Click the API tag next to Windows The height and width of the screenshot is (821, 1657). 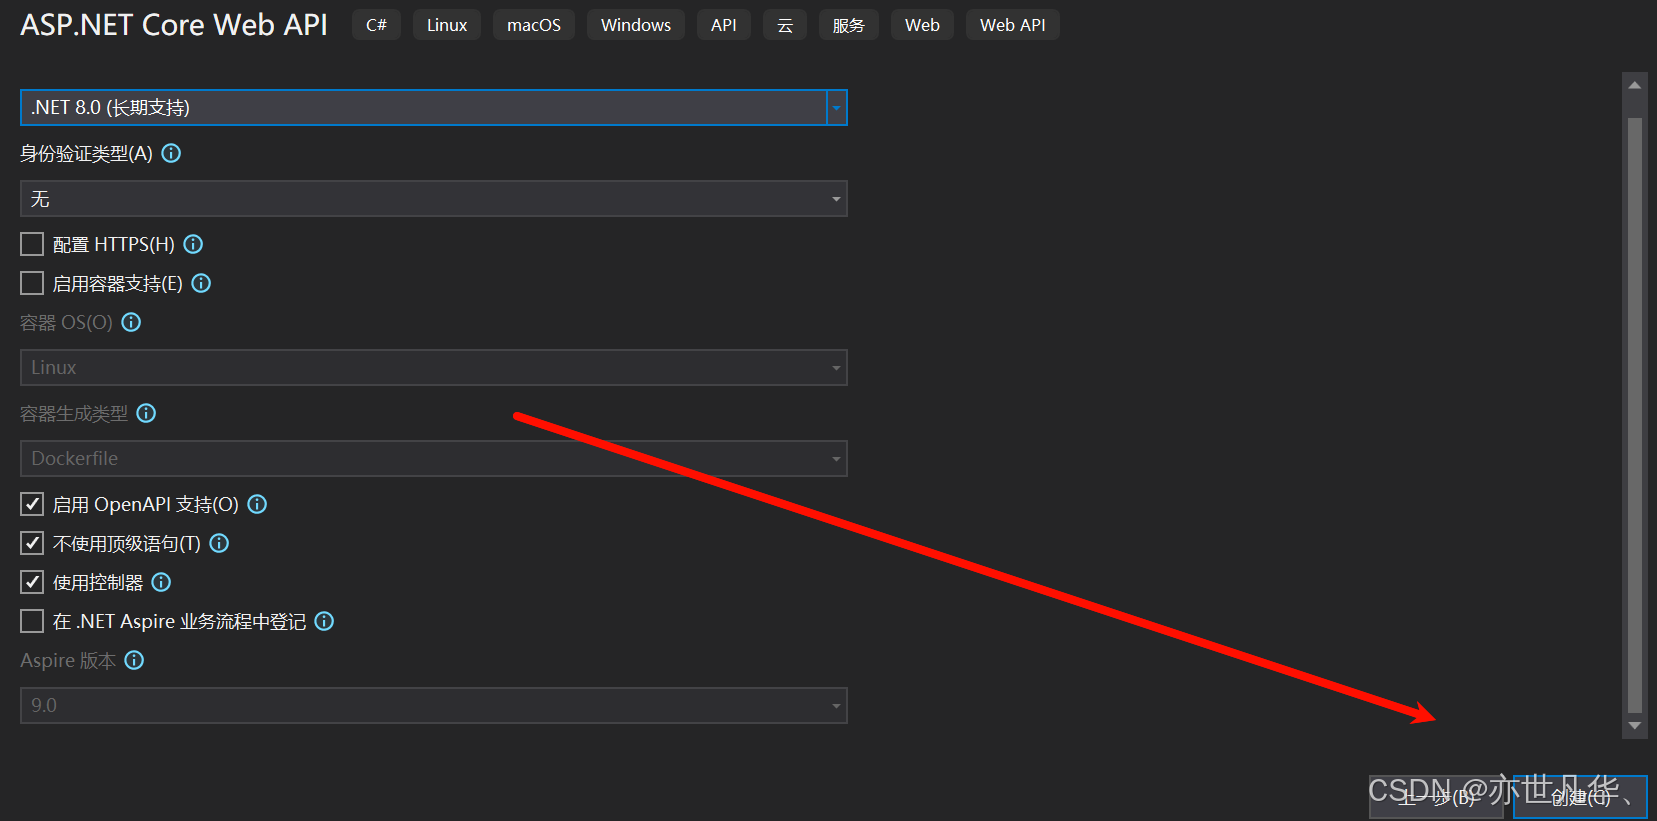724,25
